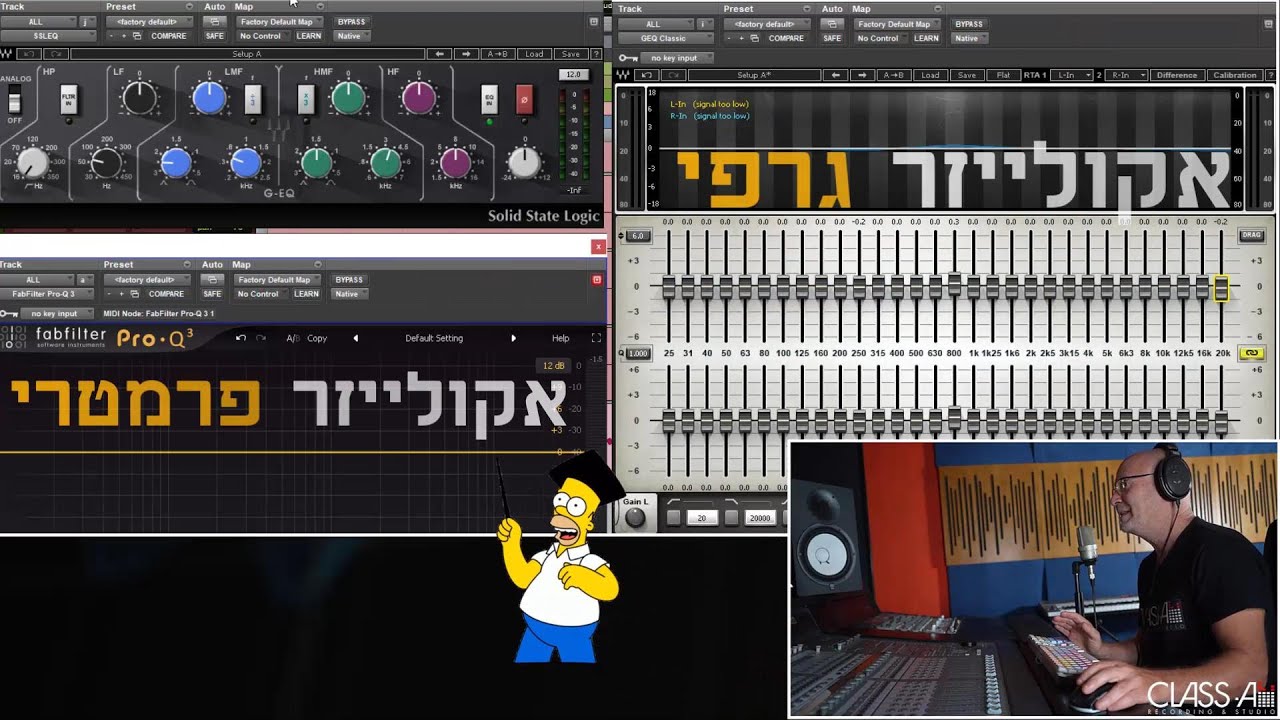Open help question mark in SSL EQ
This screenshot has width=1280, height=720.
597,54
